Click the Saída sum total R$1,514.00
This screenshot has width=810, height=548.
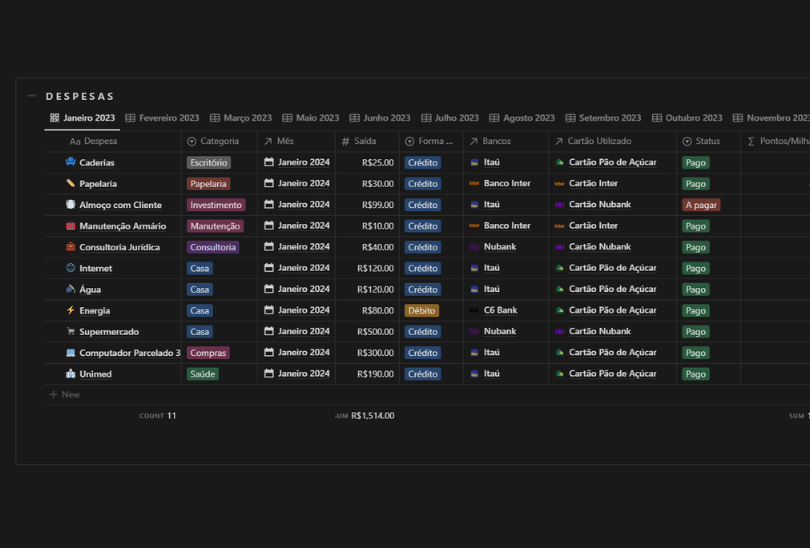tap(372, 416)
